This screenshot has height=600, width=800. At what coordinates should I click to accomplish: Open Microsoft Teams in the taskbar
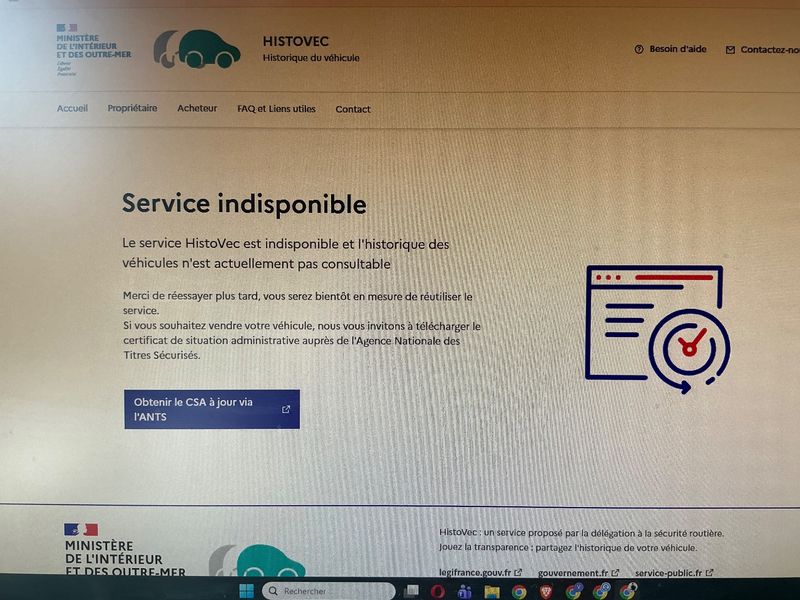pyautogui.click(x=465, y=592)
